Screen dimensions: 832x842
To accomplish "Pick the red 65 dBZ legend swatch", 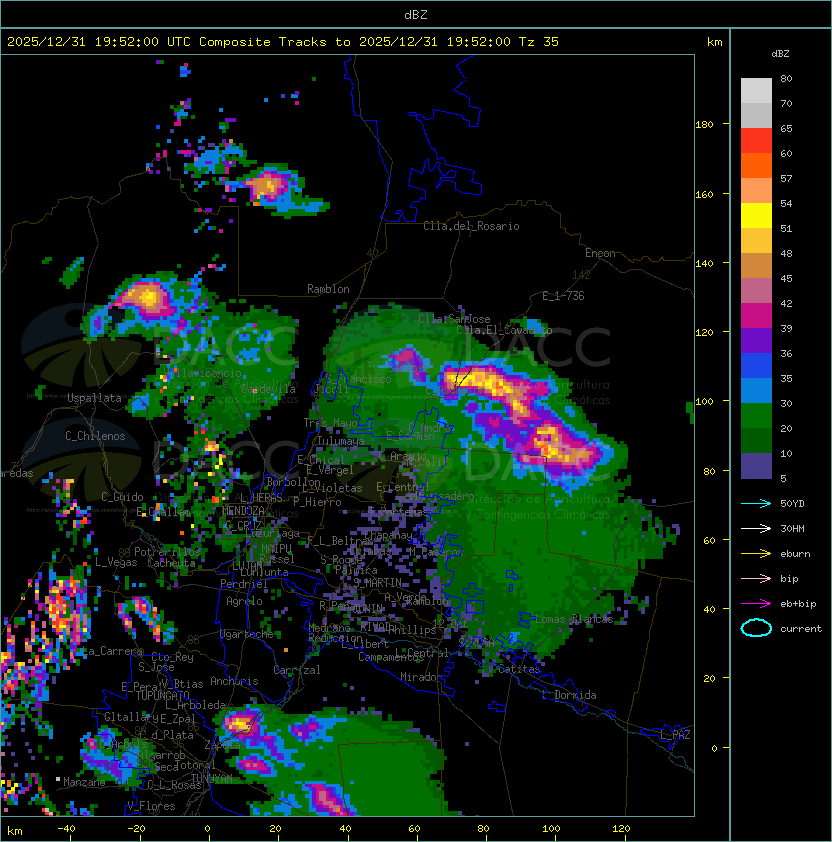I will coord(756,141).
